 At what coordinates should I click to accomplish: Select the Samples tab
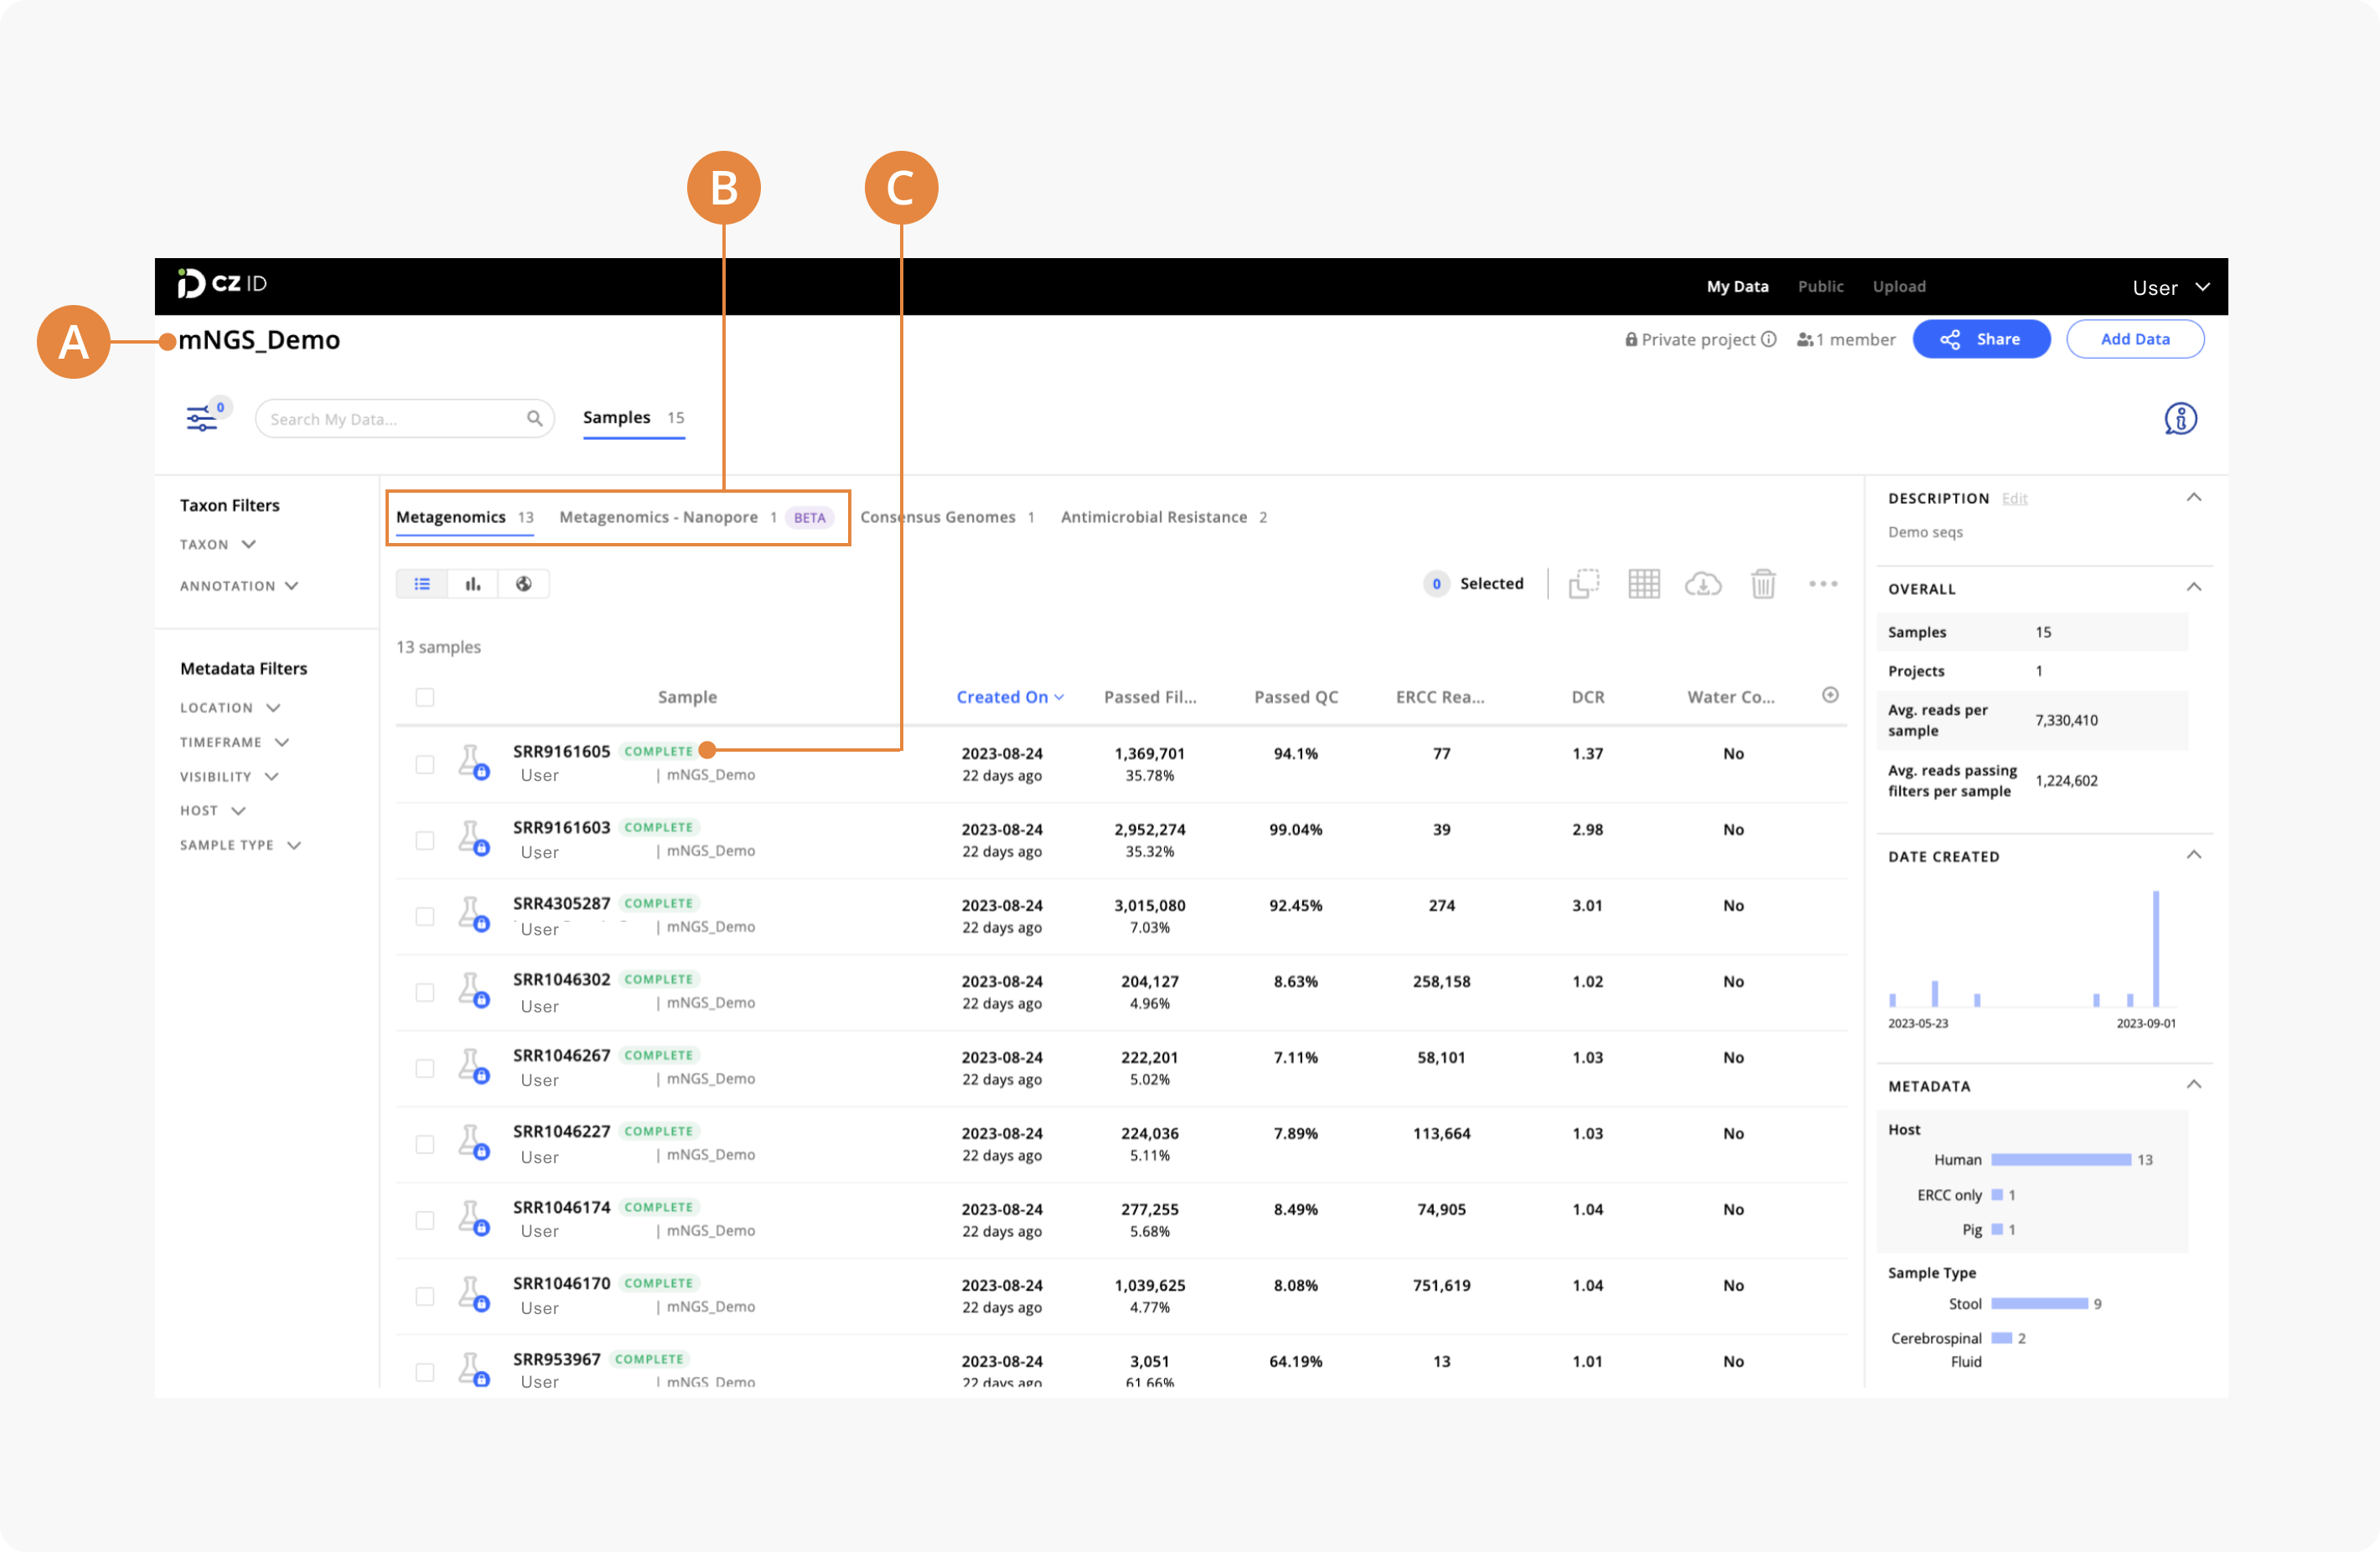(634, 418)
